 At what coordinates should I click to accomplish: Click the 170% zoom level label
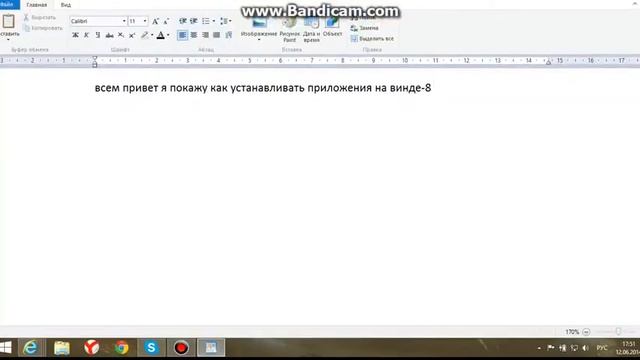(572, 332)
